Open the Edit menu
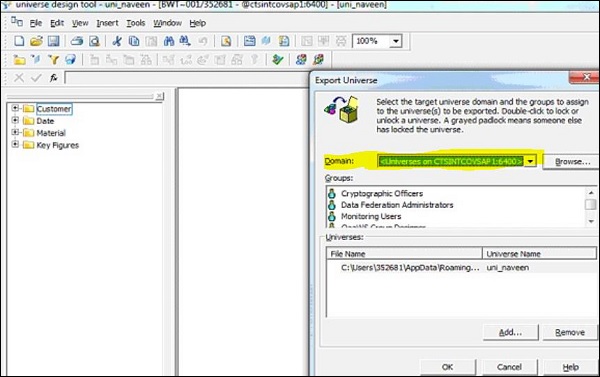 [x=57, y=23]
